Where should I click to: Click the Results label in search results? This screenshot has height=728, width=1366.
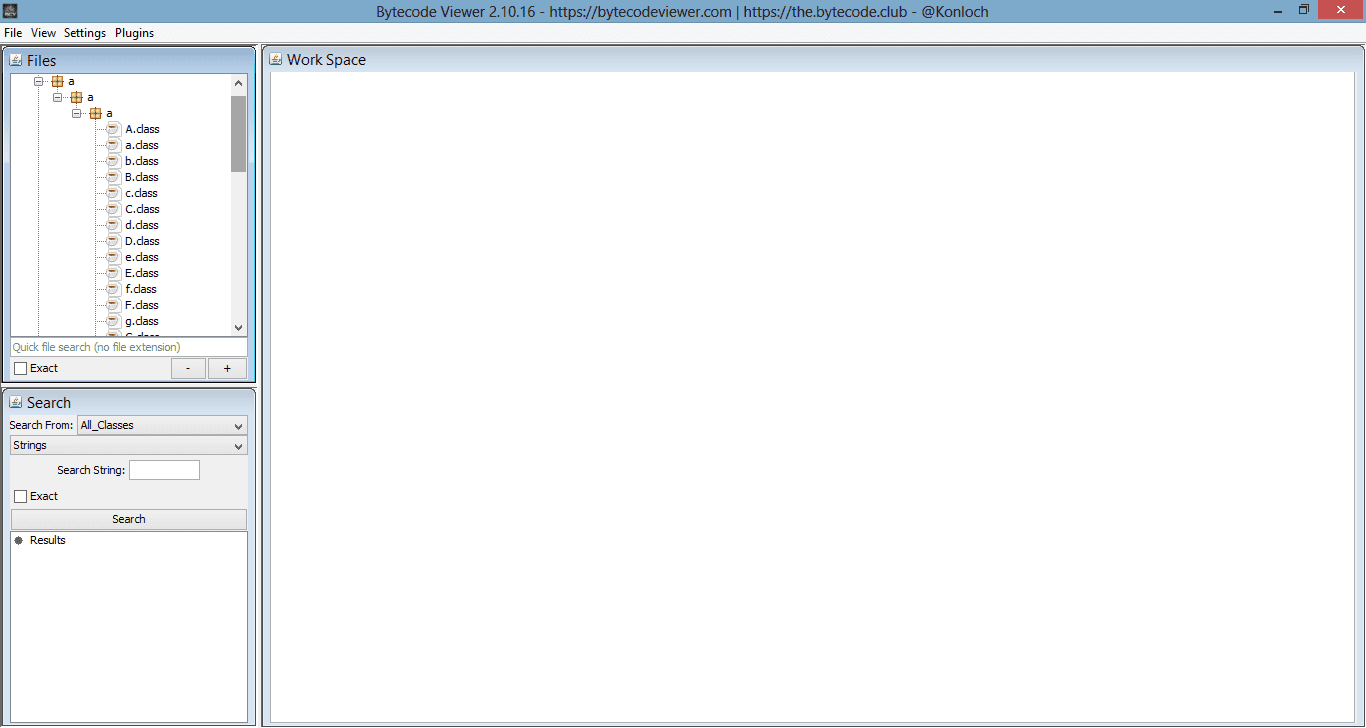[48, 540]
